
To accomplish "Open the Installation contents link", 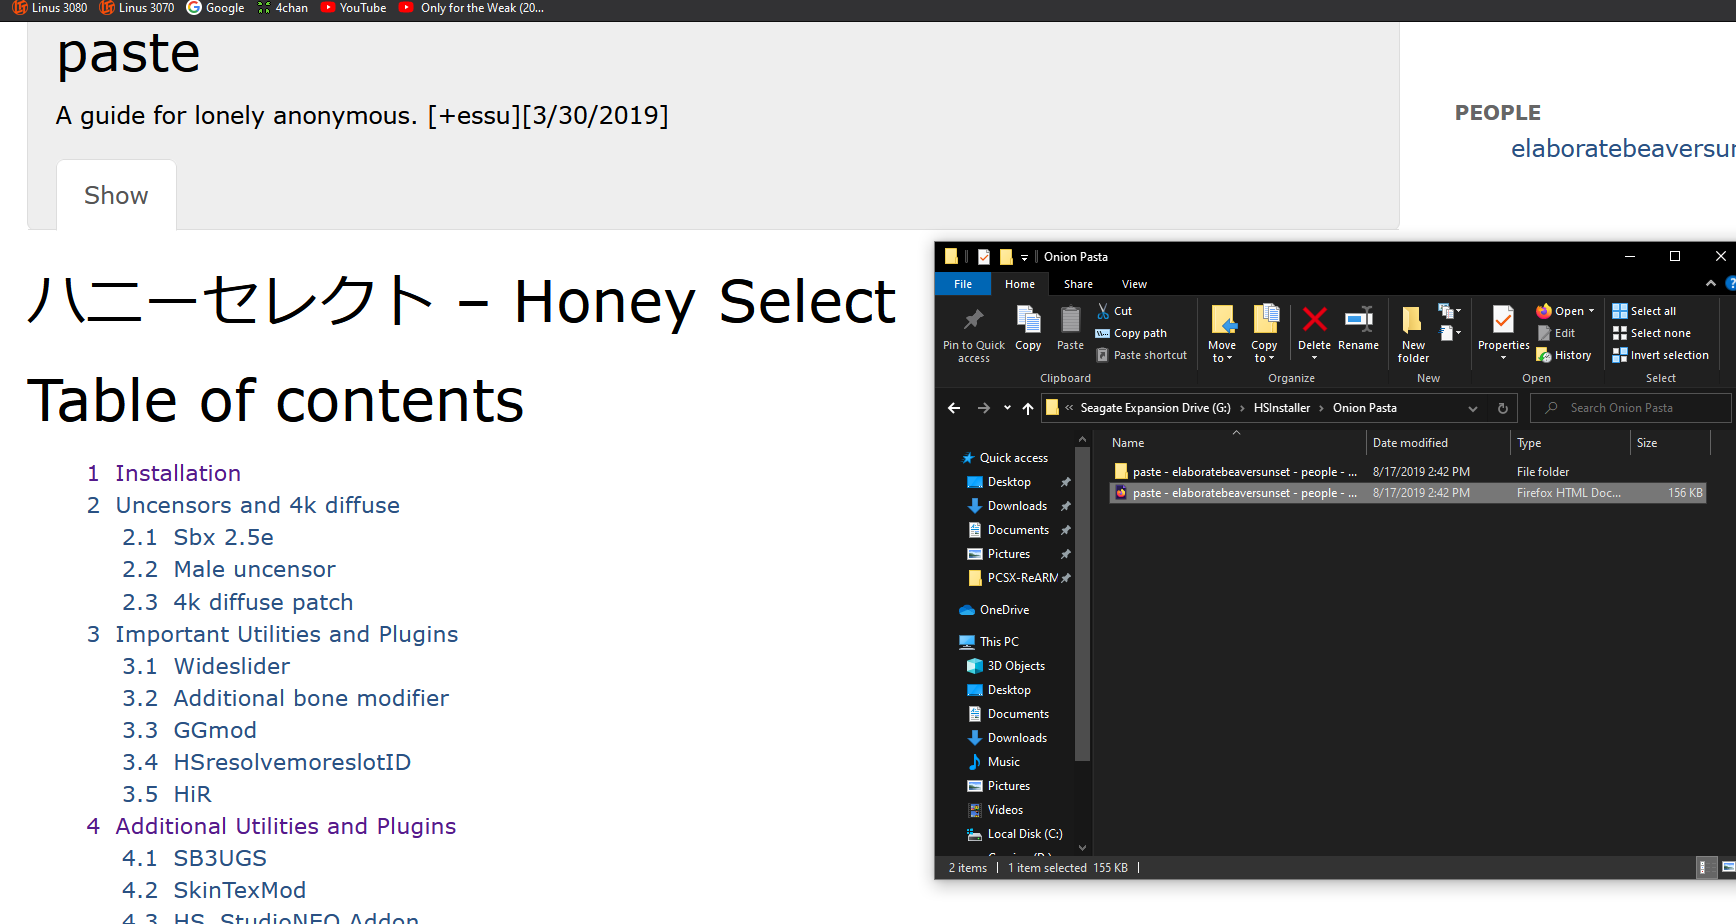I will pyautogui.click(x=178, y=473).
